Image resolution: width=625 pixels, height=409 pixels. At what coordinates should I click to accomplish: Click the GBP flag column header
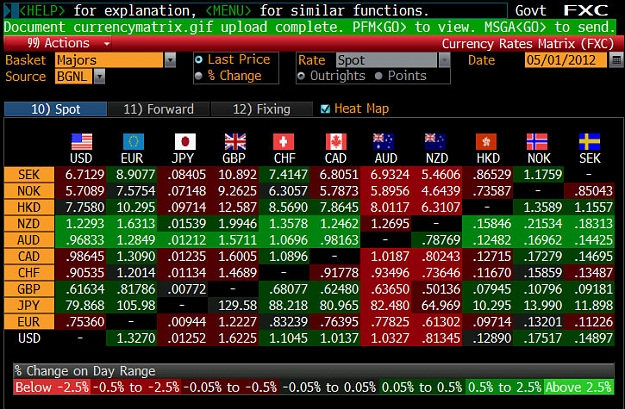[234, 149]
